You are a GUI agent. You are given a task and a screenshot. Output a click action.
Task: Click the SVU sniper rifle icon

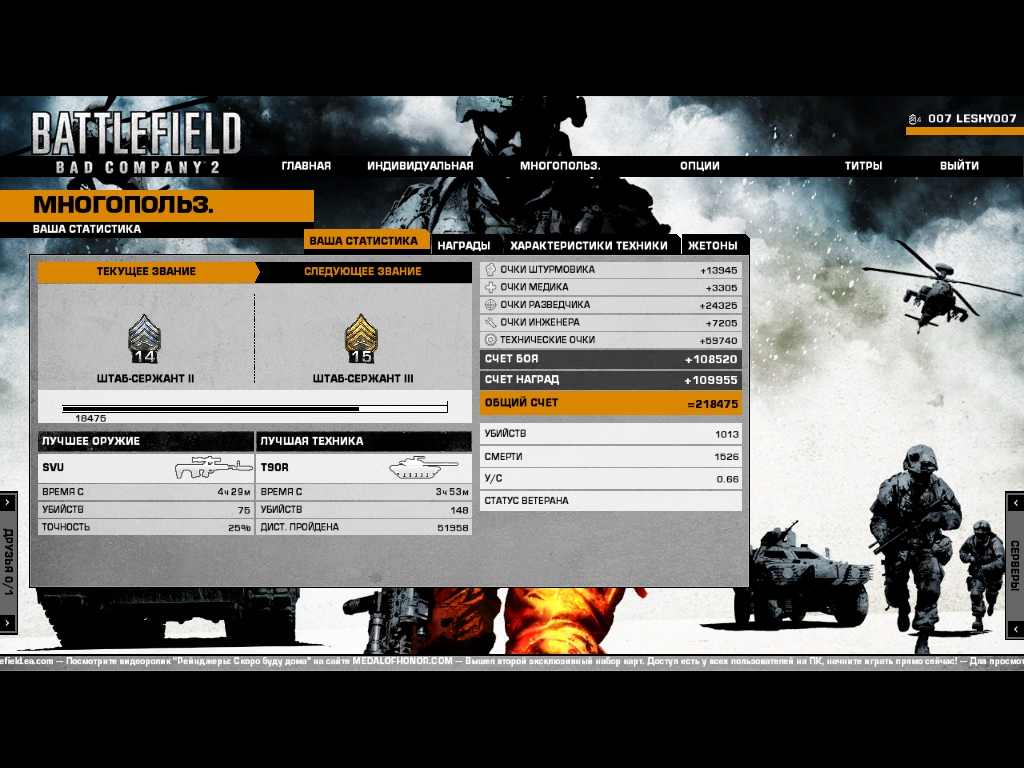tap(213, 467)
